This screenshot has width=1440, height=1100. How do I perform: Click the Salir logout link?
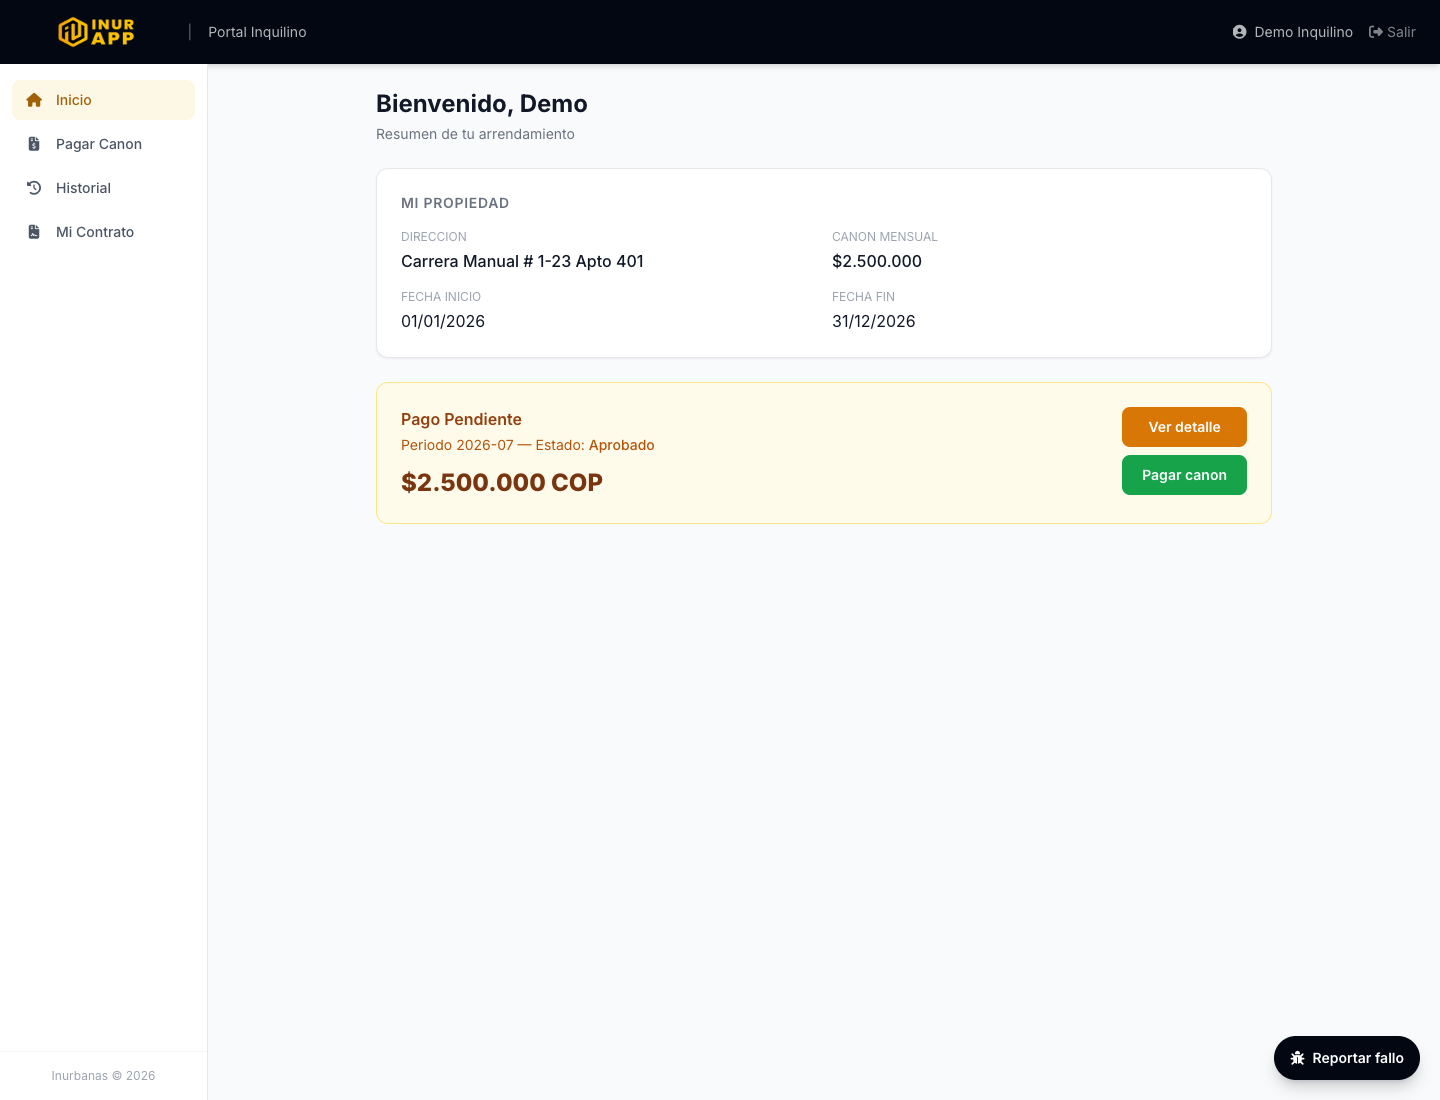click(1392, 32)
